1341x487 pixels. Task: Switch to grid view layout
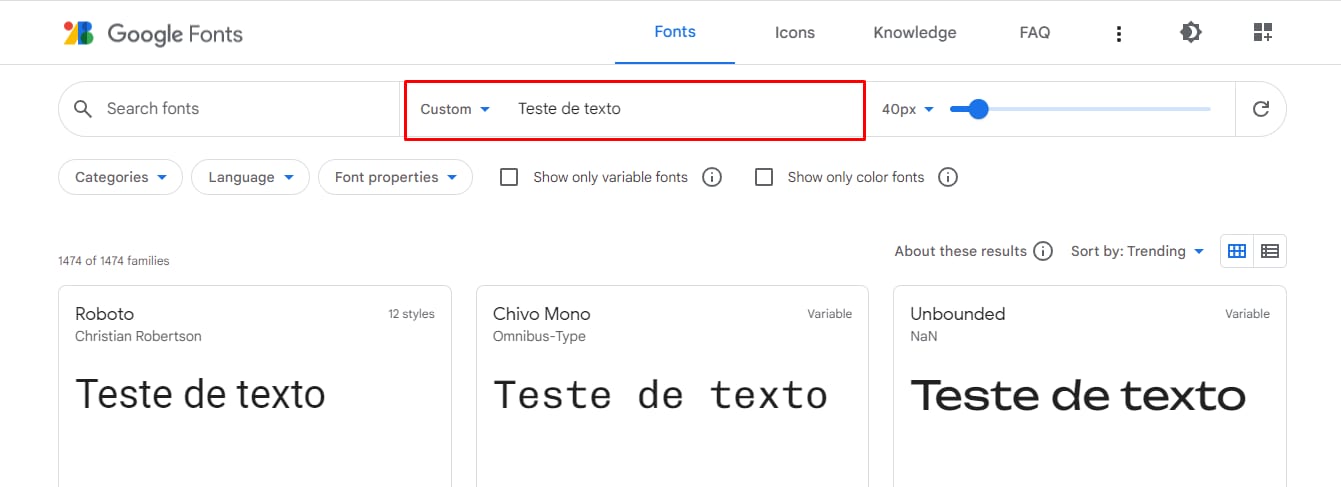[x=1237, y=251]
